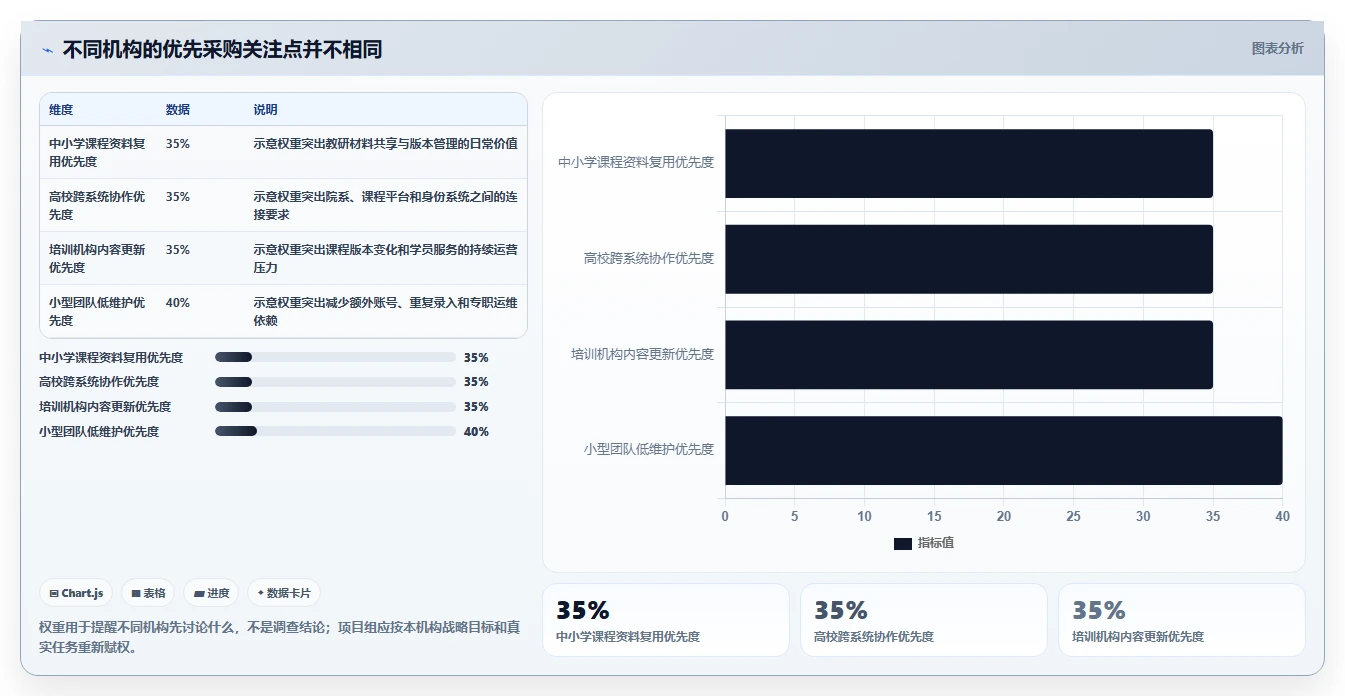Click description about 减少额外账号、重复录入
The height and width of the screenshot is (696, 1345).
pos(385,311)
